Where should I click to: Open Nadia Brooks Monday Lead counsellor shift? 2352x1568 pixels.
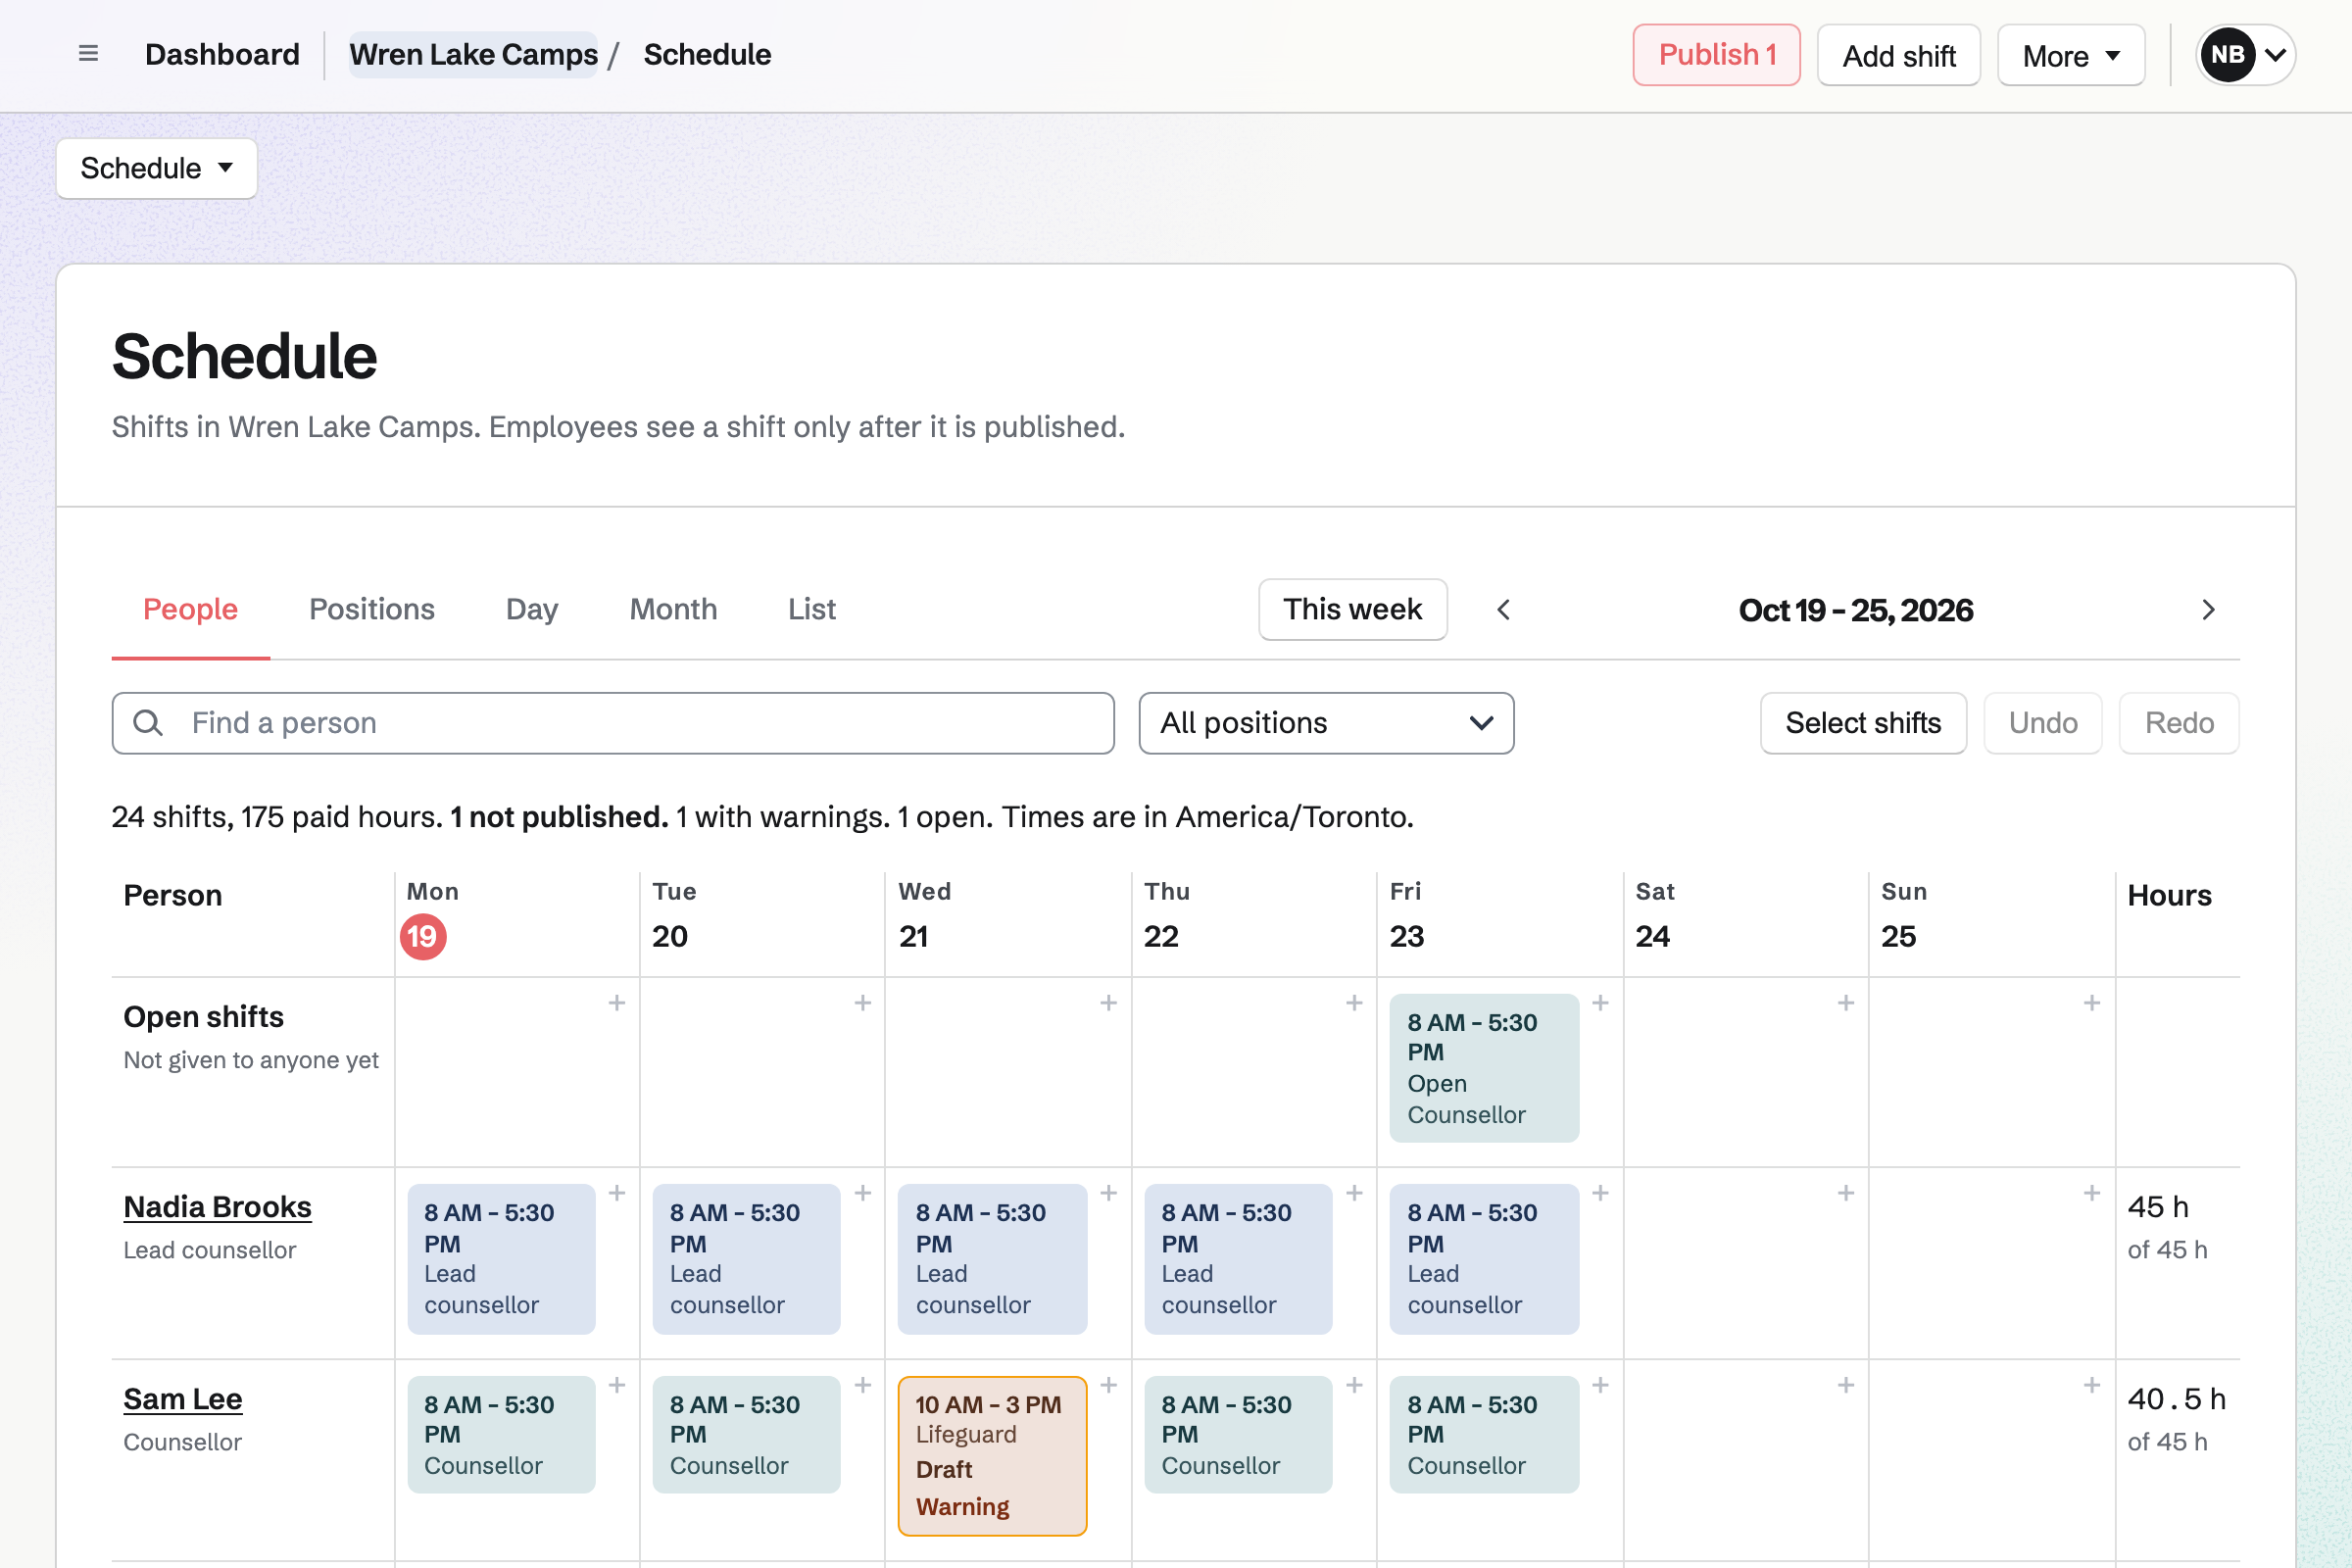point(501,1259)
